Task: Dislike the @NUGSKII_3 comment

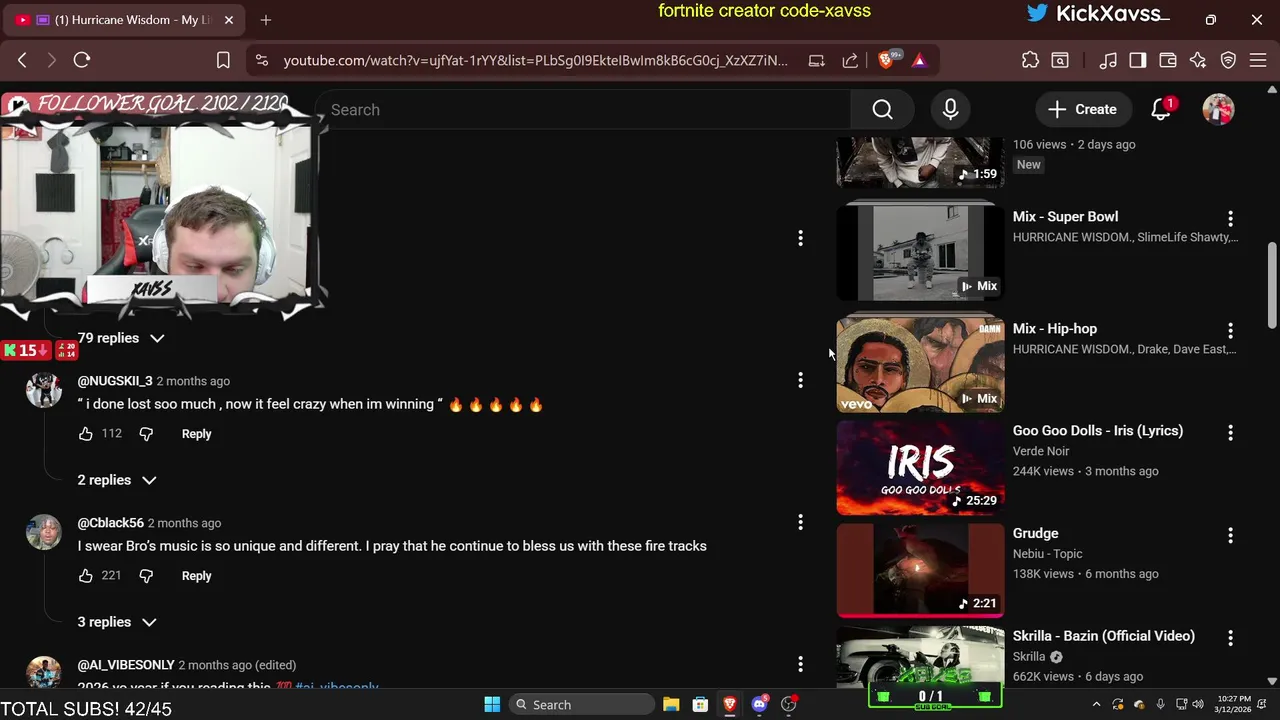Action: pos(146,434)
